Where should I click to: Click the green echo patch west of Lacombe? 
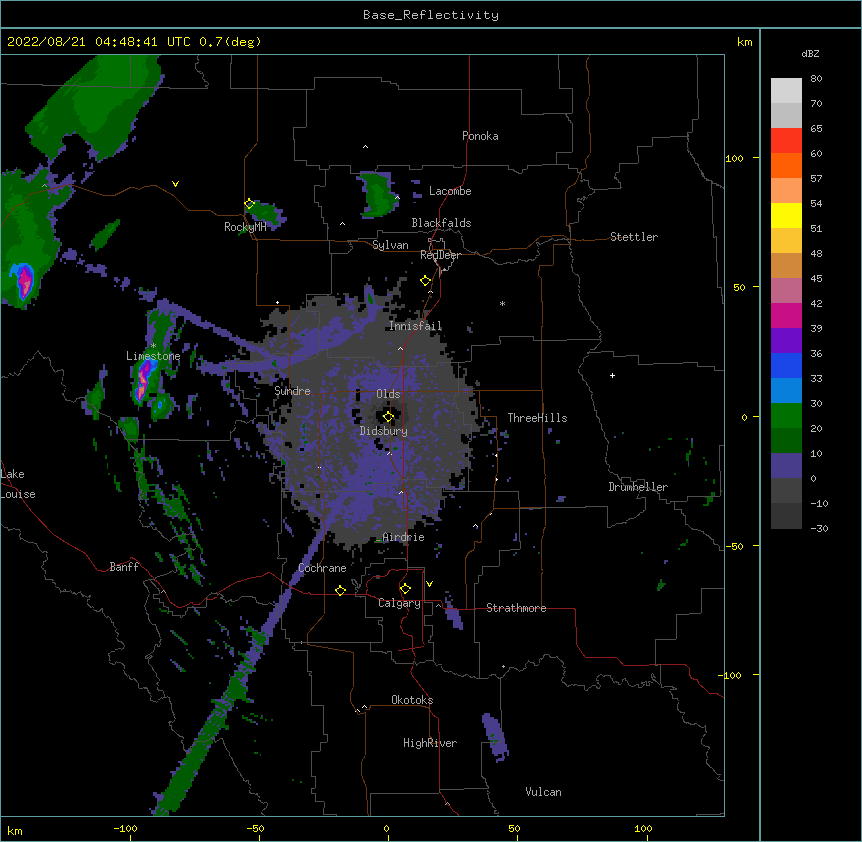click(x=378, y=195)
